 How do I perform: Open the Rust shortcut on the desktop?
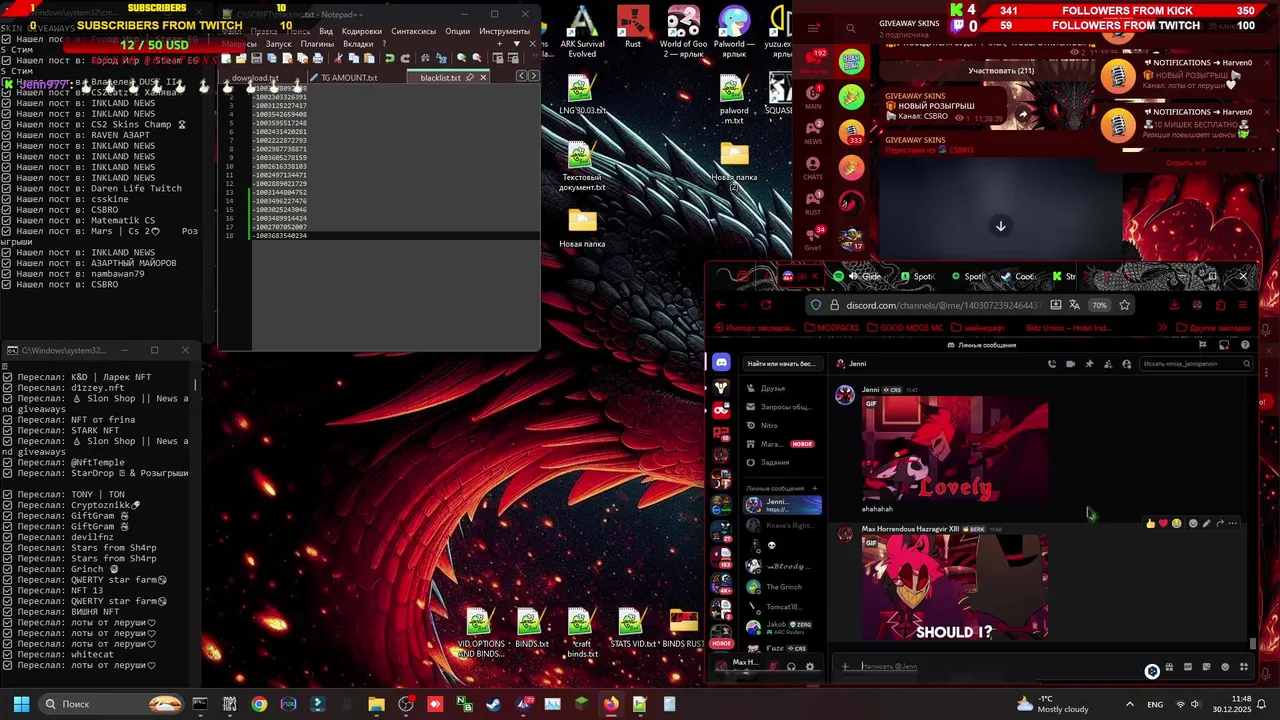(633, 27)
